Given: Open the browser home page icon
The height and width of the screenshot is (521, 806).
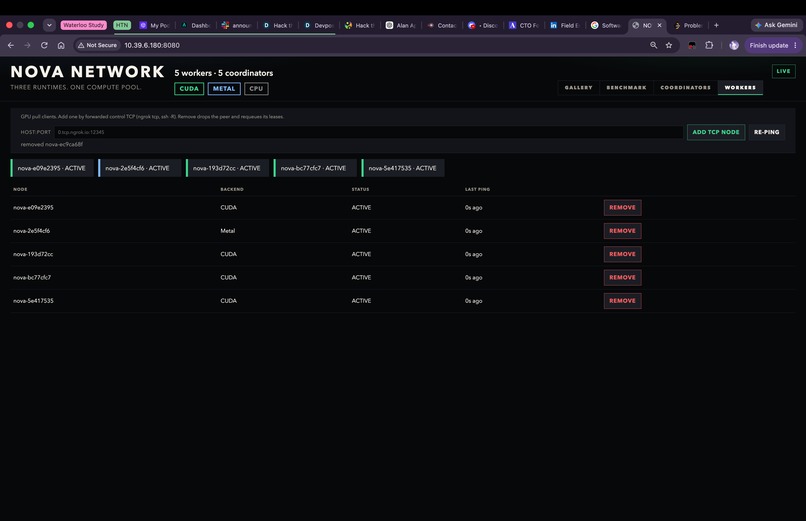Looking at the screenshot, I should click(61, 45).
